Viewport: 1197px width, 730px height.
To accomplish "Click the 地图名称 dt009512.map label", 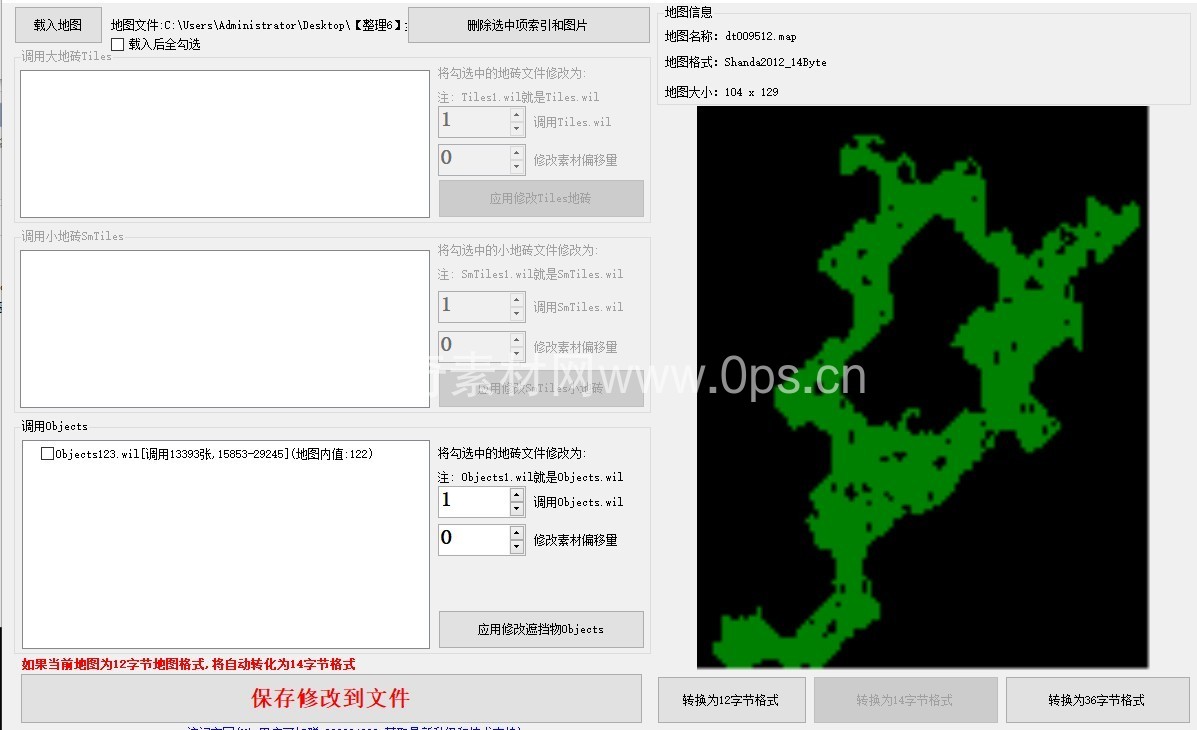I will tap(730, 36).
